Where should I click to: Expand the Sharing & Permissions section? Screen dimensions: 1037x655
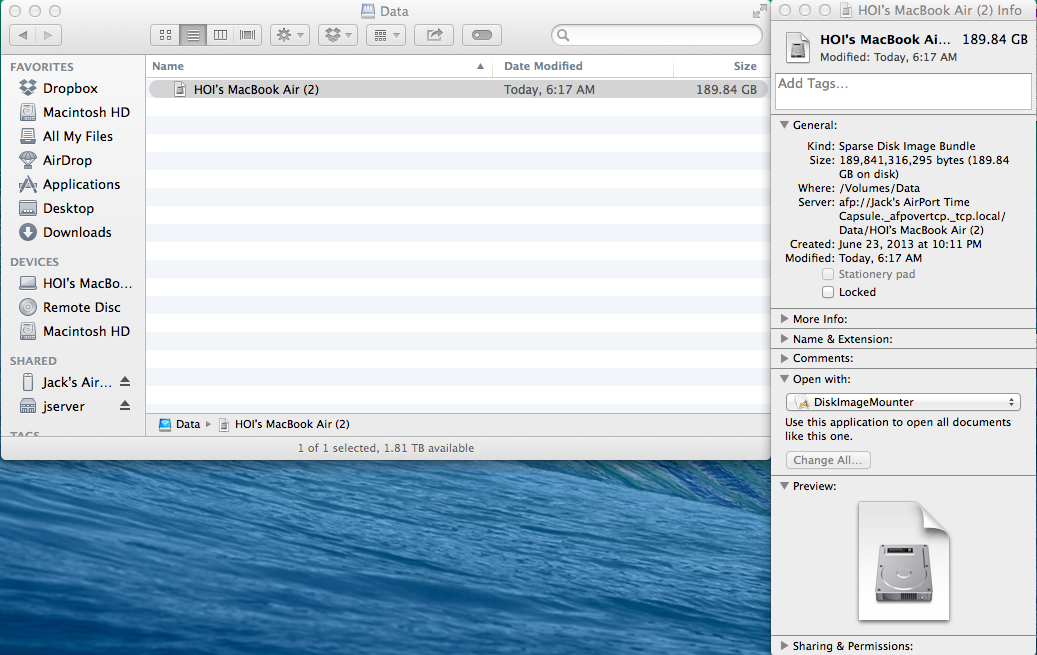pyautogui.click(x=784, y=645)
